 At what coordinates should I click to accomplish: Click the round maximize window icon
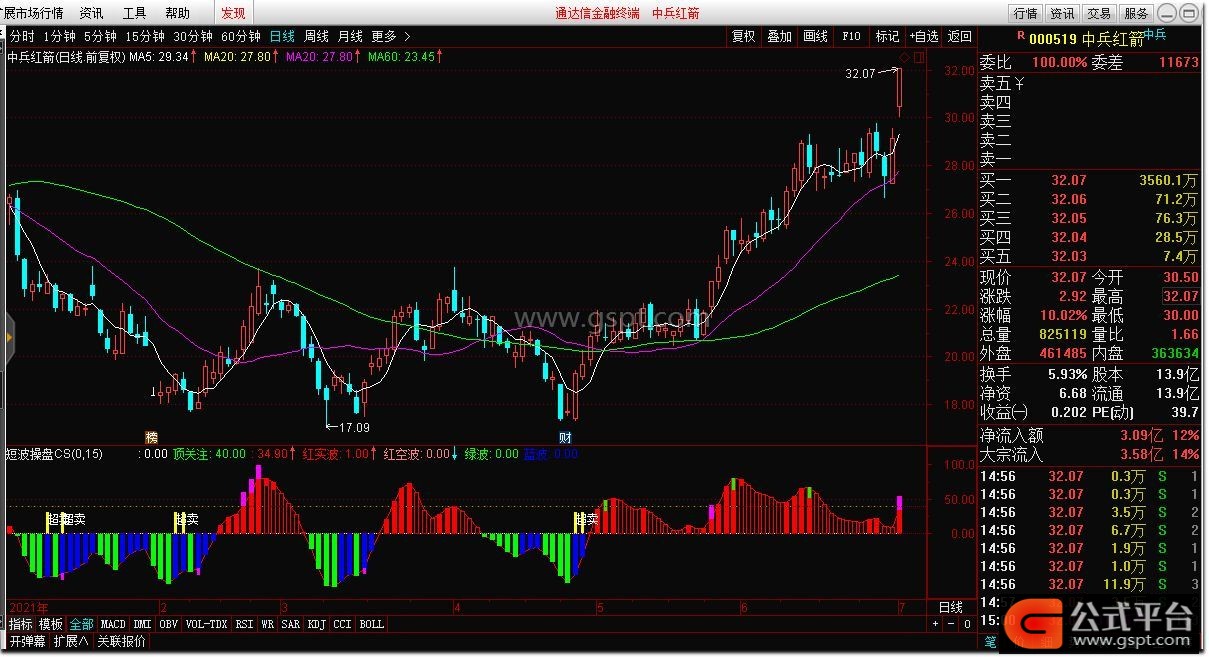tap(1187, 13)
